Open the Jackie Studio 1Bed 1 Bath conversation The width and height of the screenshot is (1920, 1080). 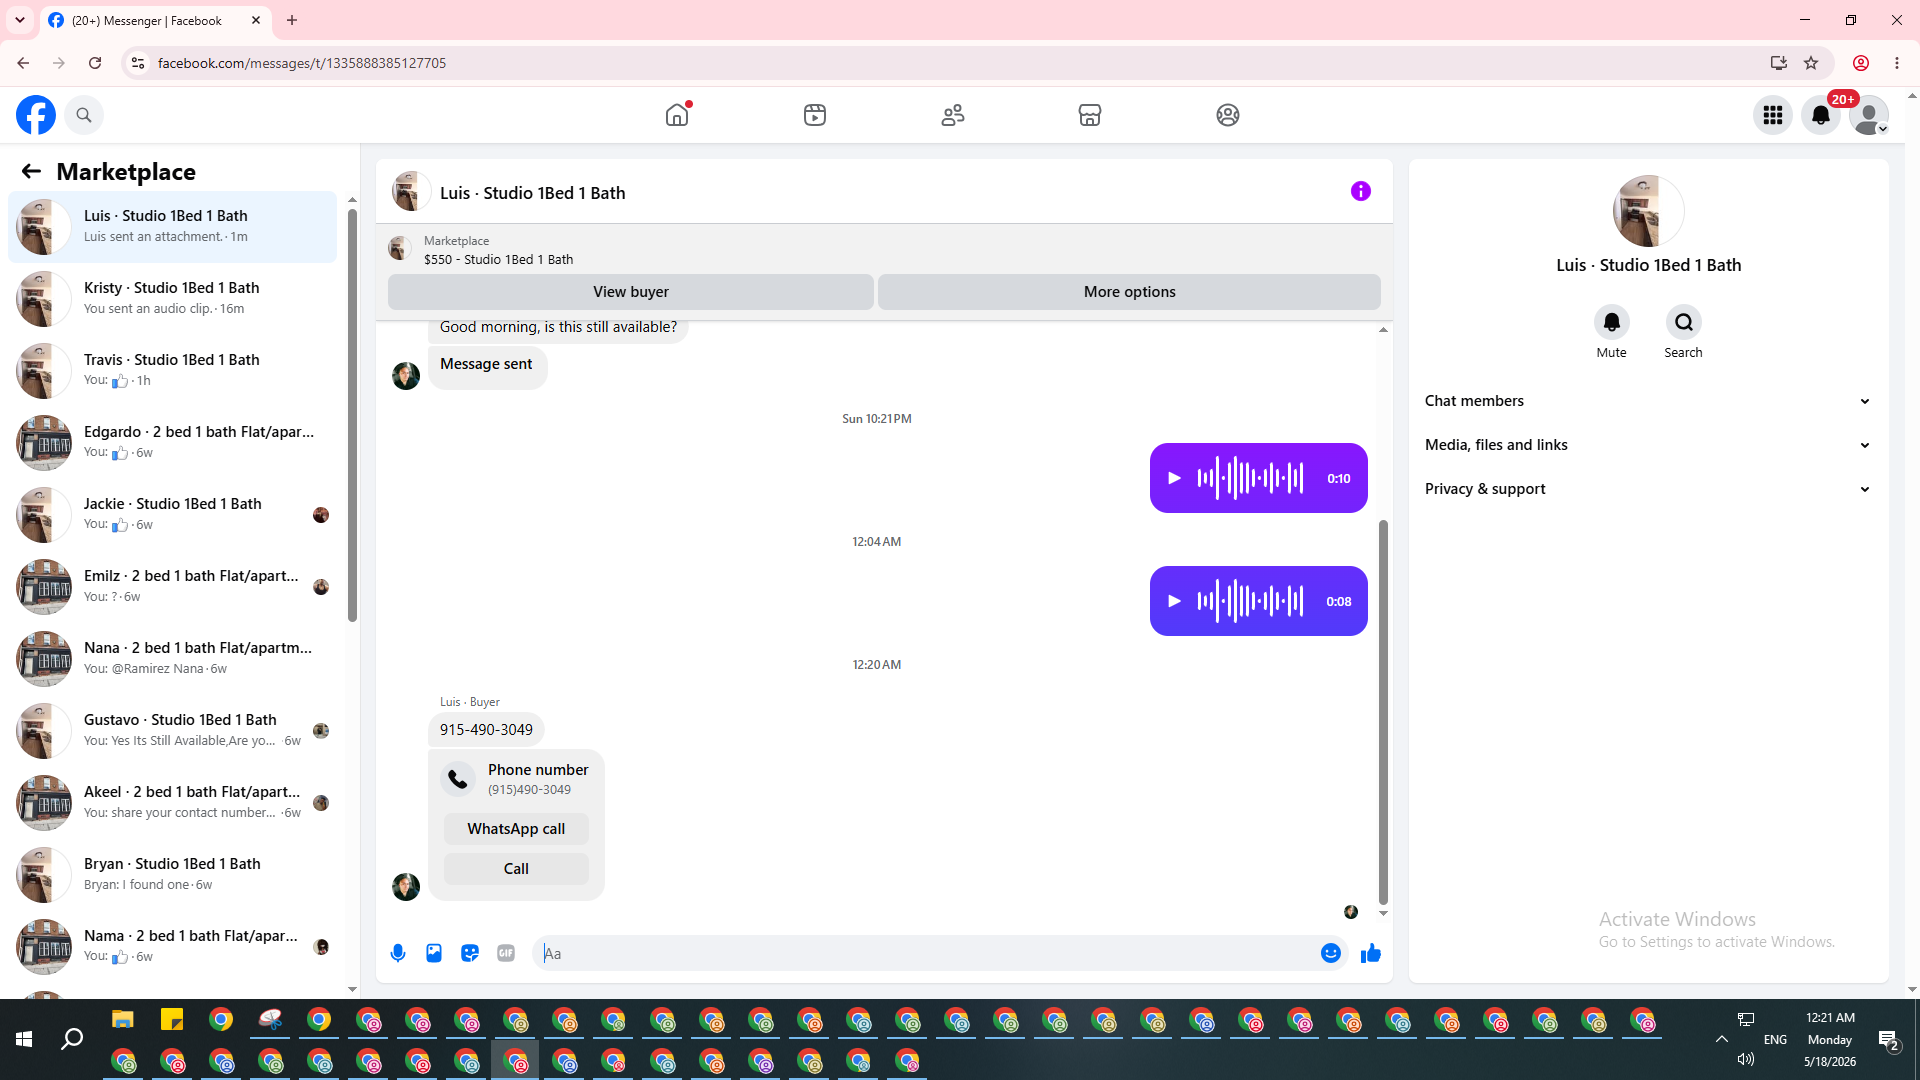coord(172,515)
